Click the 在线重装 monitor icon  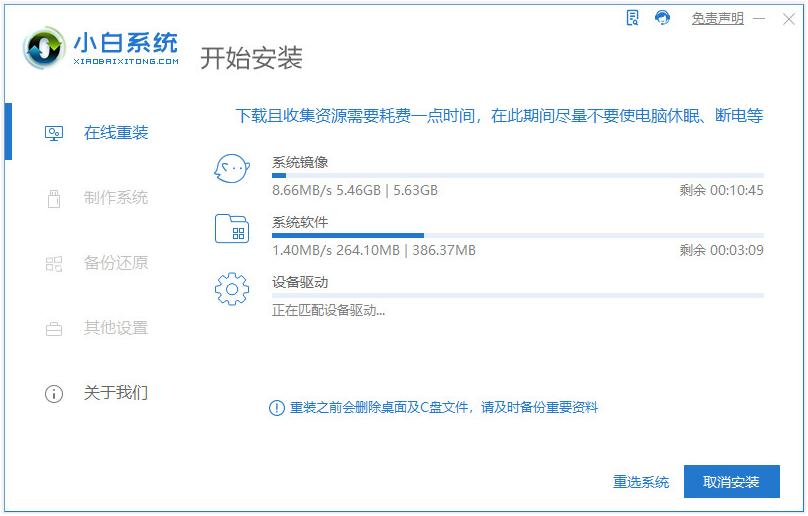[x=54, y=134]
